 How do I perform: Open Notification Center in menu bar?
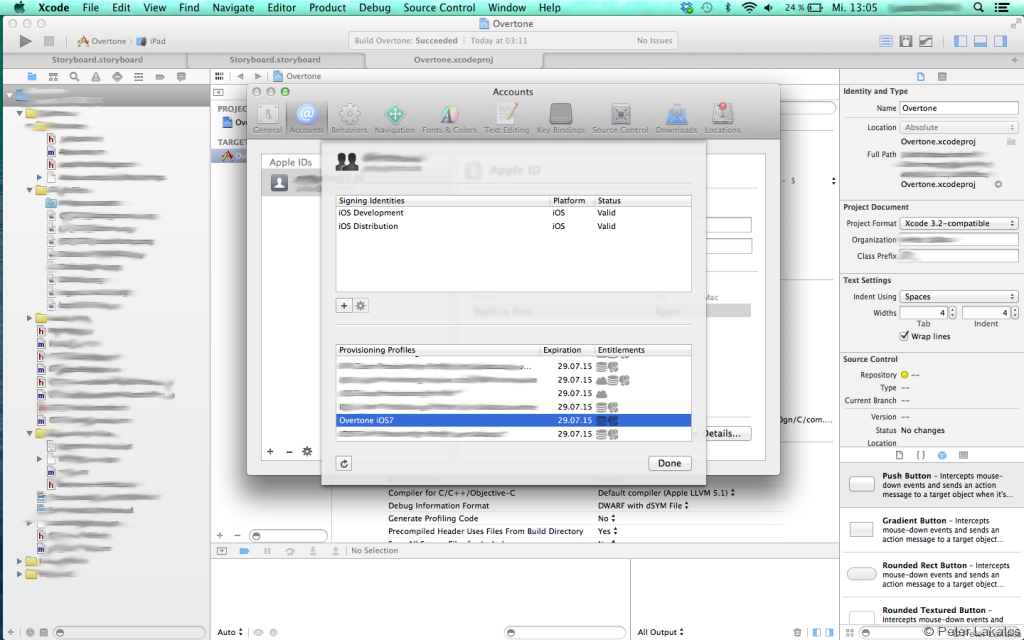tap(1001, 8)
